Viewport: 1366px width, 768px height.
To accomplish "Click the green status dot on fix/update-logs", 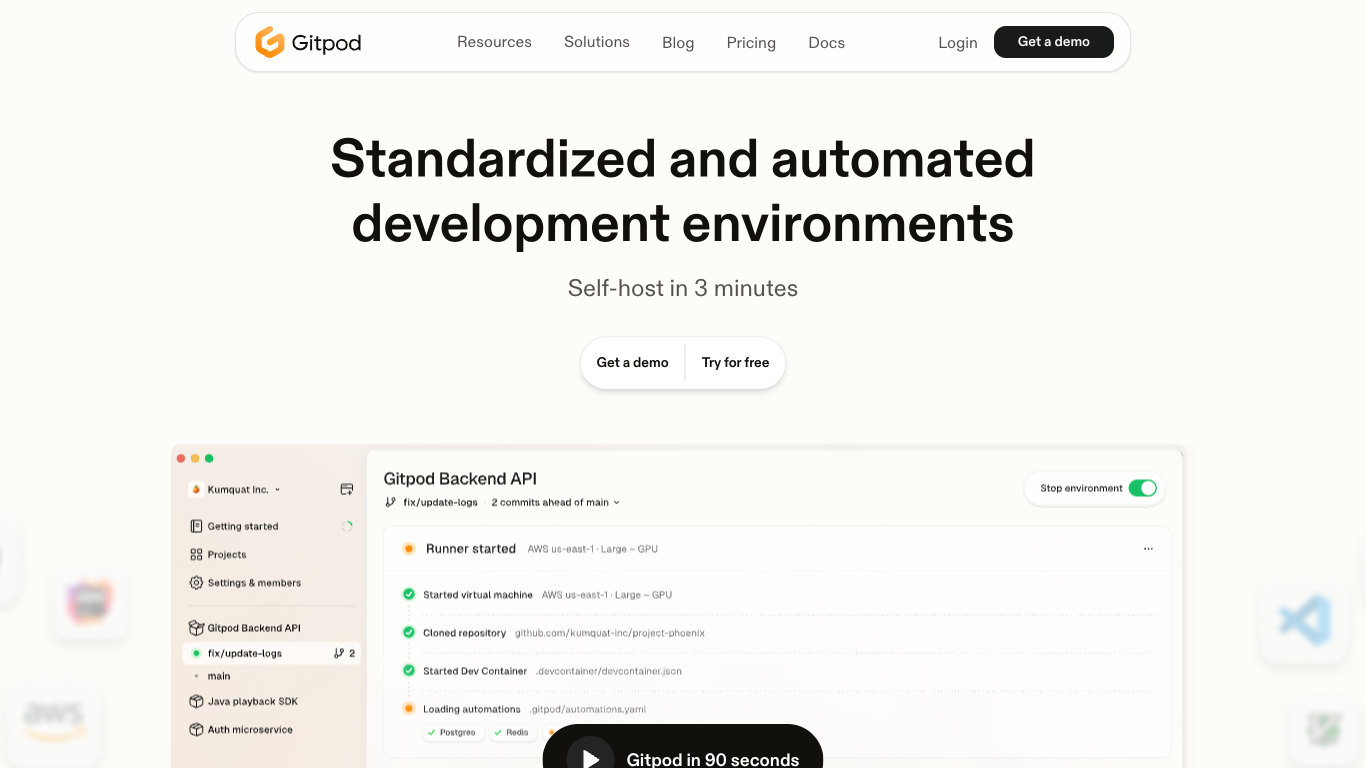I will point(196,653).
